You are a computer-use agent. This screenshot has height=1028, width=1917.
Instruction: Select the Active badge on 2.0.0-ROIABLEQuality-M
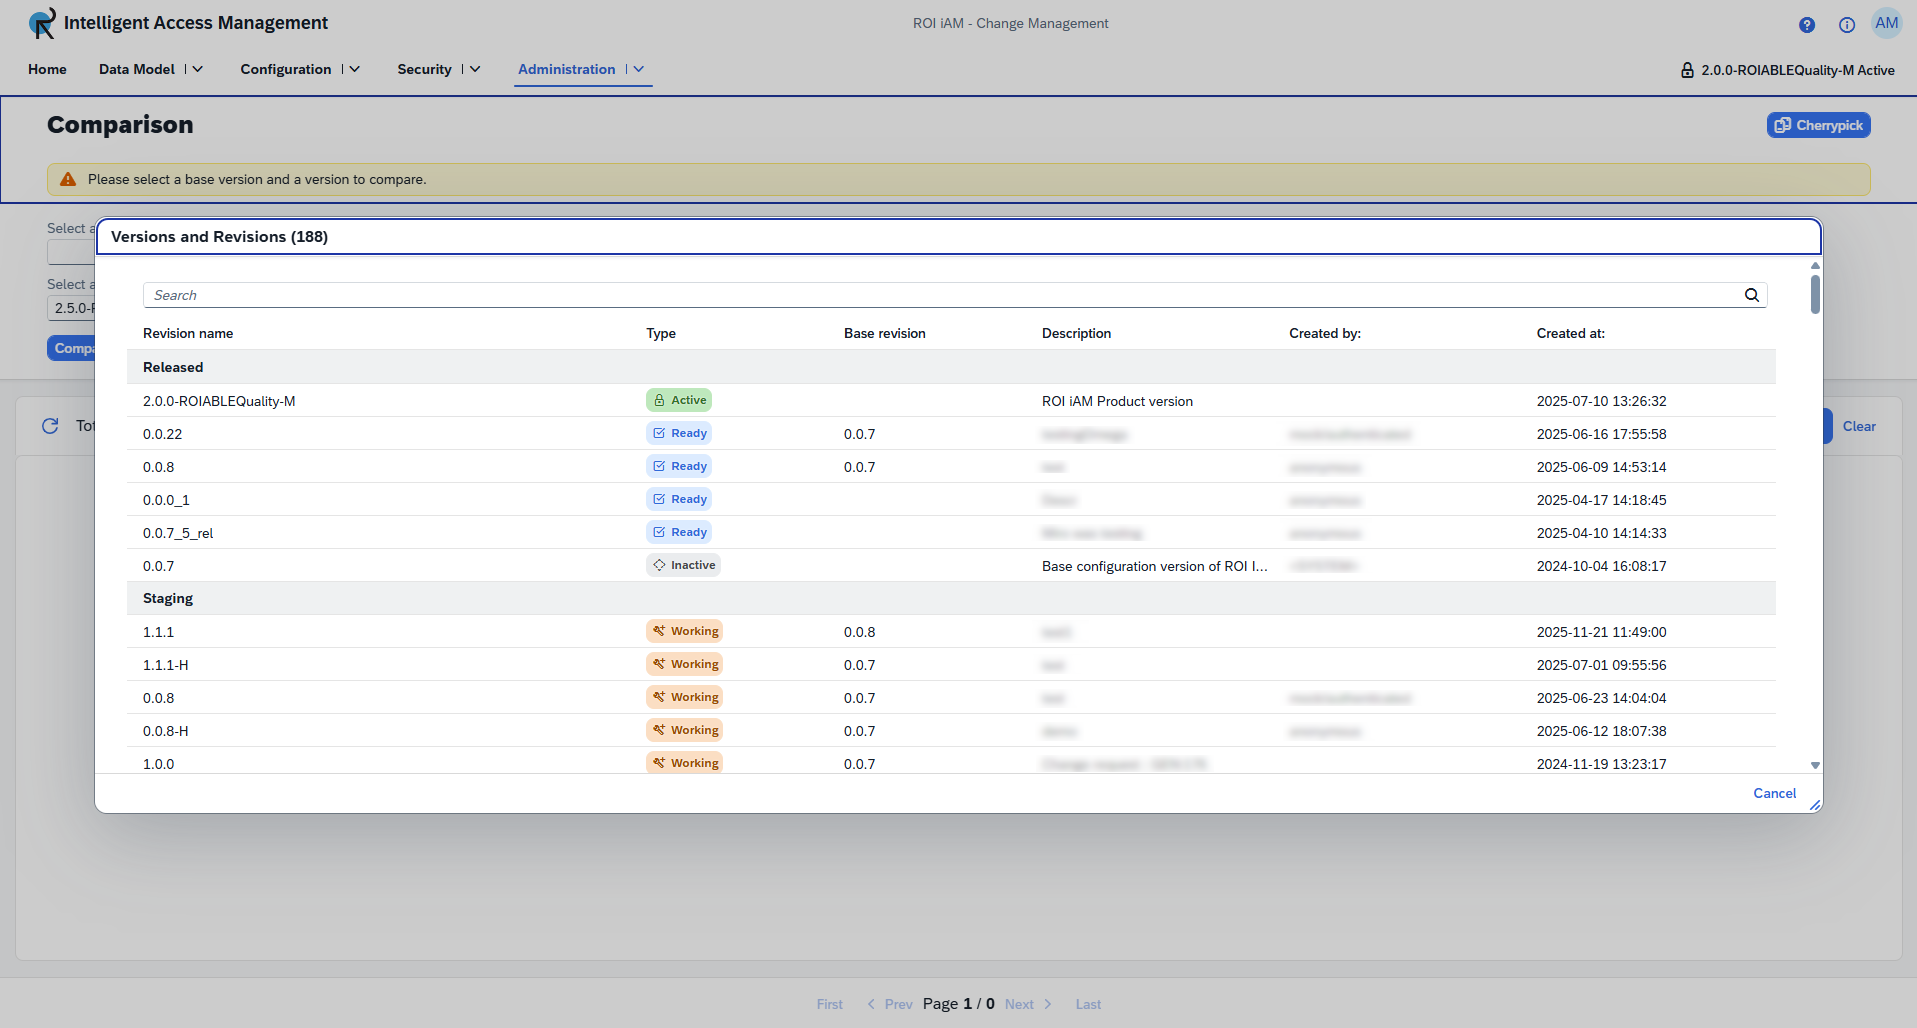click(x=679, y=399)
